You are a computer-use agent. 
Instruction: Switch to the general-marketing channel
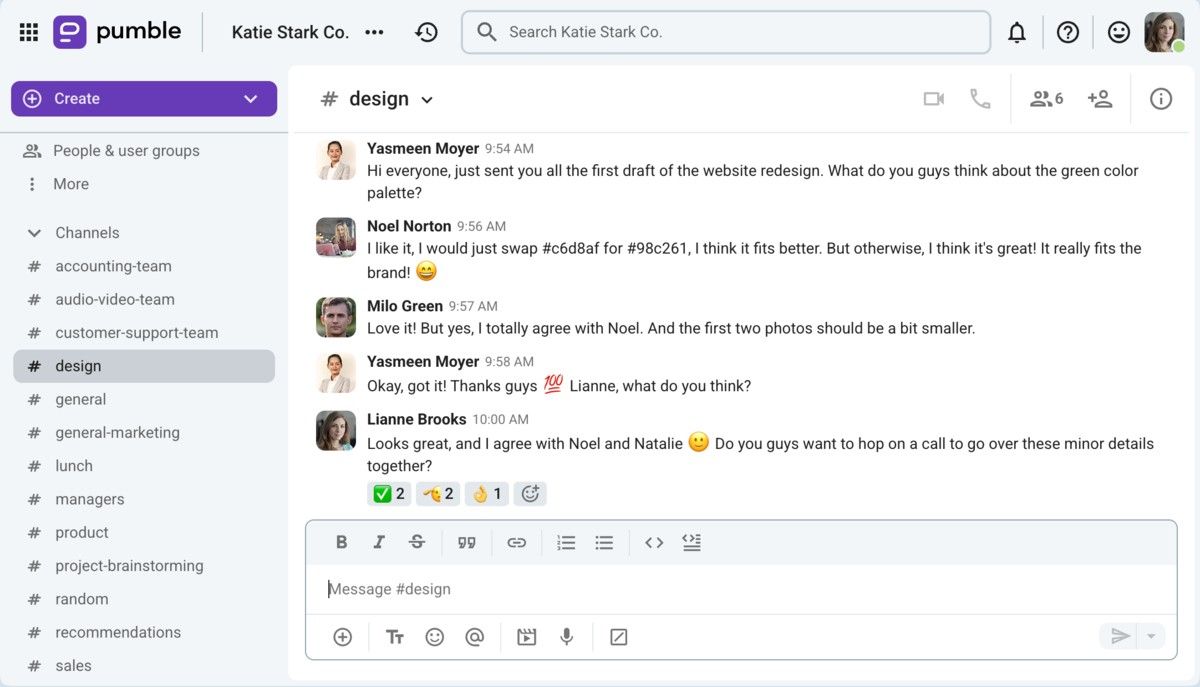pos(117,433)
